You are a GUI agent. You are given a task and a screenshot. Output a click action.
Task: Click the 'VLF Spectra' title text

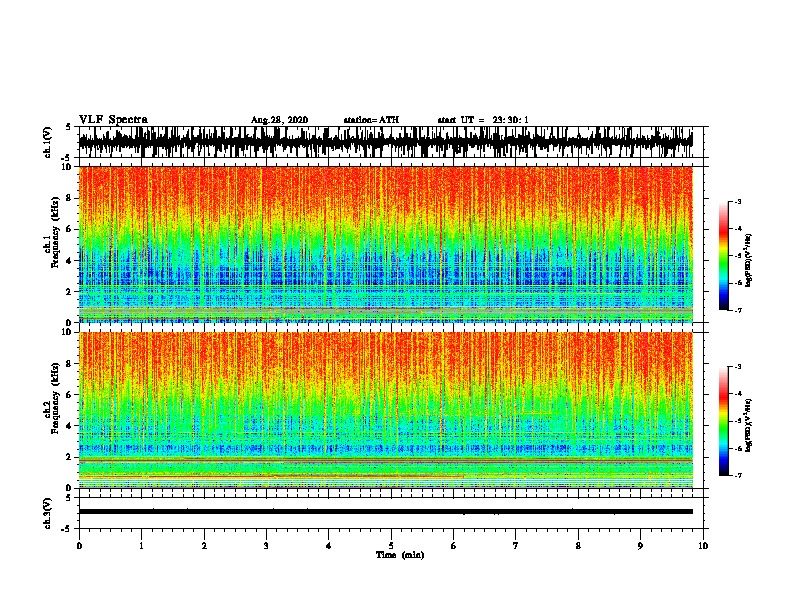(x=113, y=120)
